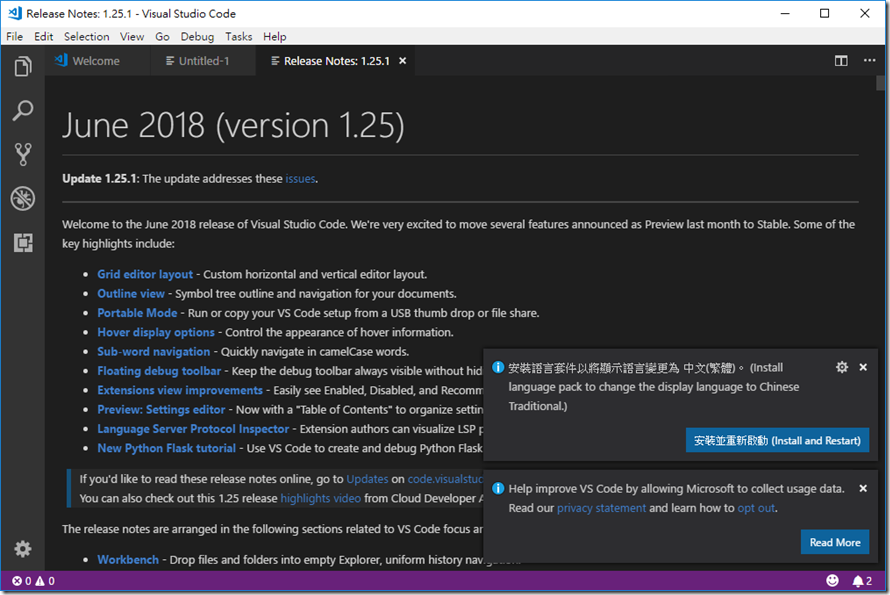This screenshot has height=595, width=890.
Task: Follow the Updates link
Action: (367, 479)
